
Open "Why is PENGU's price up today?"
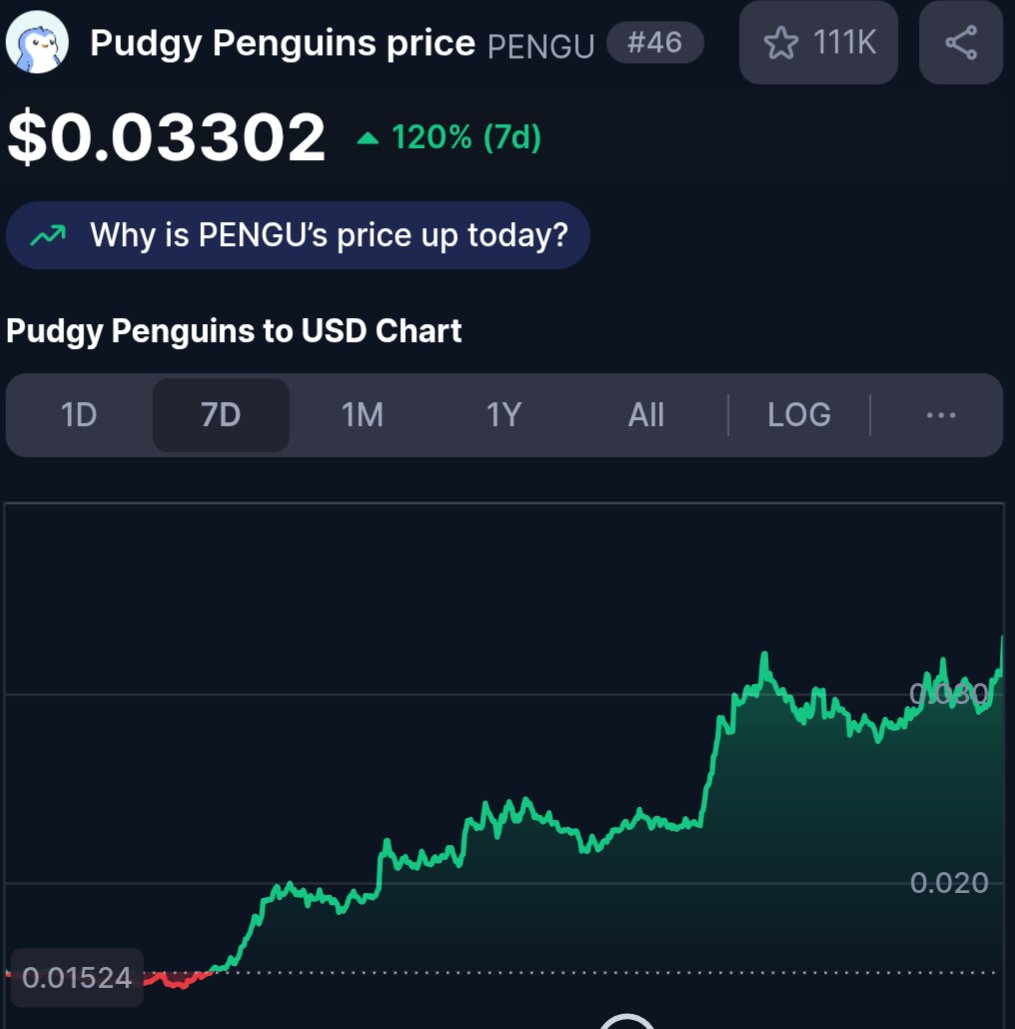pyautogui.click(x=298, y=235)
